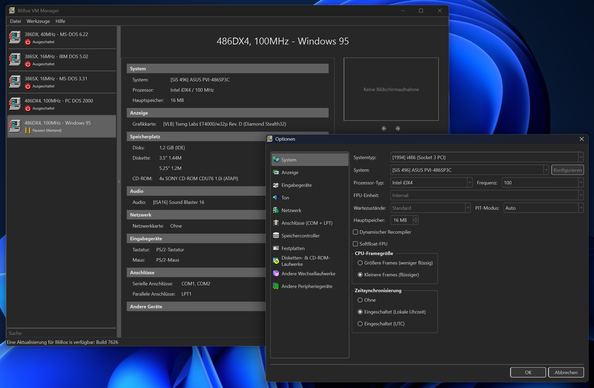This screenshot has height=388, width=594.
Task: Click the 386DX 40MHz MS-DOS 6.22 machine icon
Action: click(x=15, y=37)
